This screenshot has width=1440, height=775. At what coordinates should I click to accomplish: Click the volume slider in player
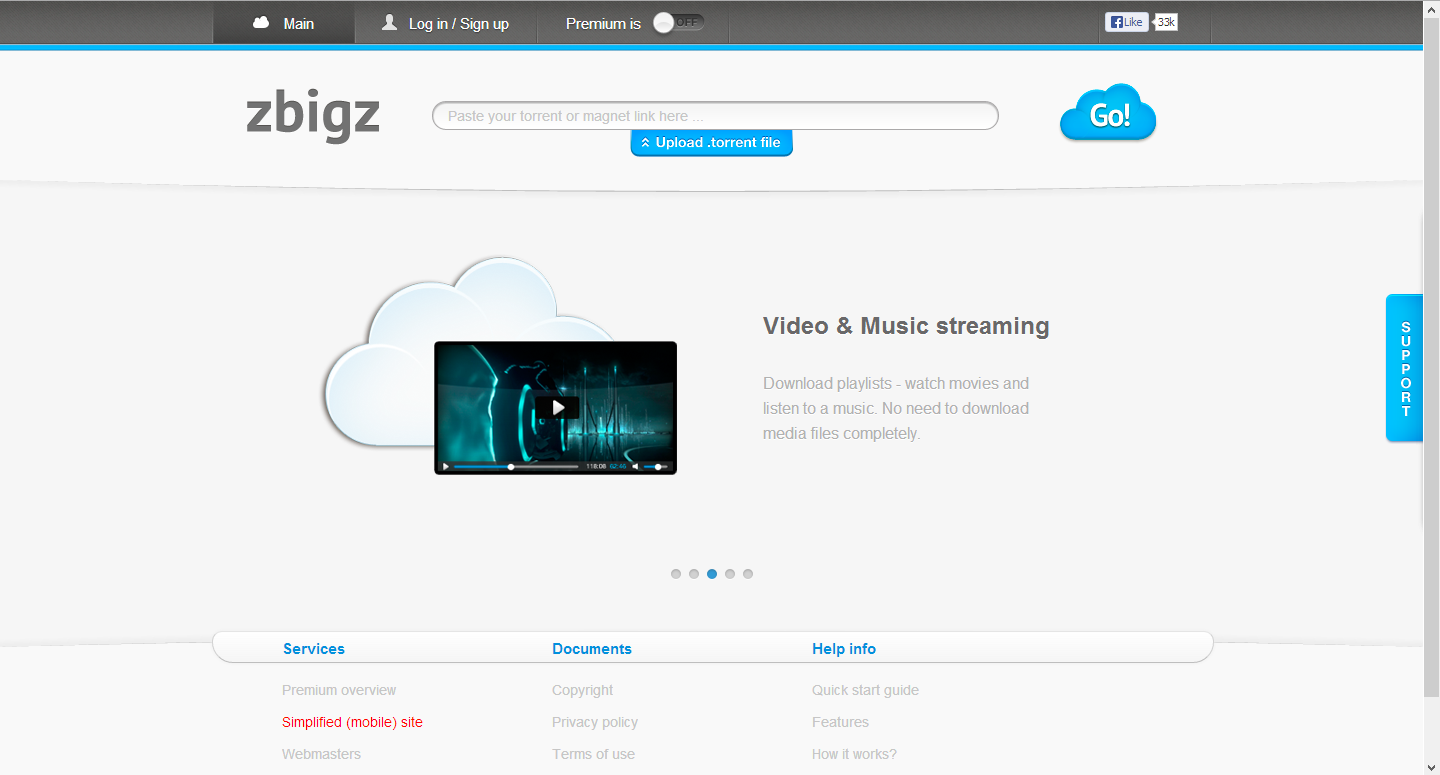(655, 466)
